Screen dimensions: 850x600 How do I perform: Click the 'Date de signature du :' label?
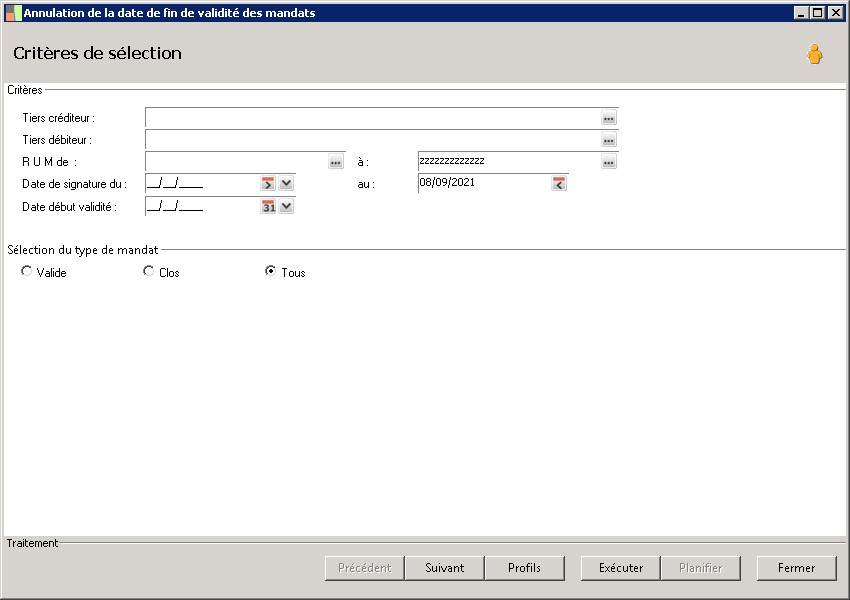click(74, 184)
